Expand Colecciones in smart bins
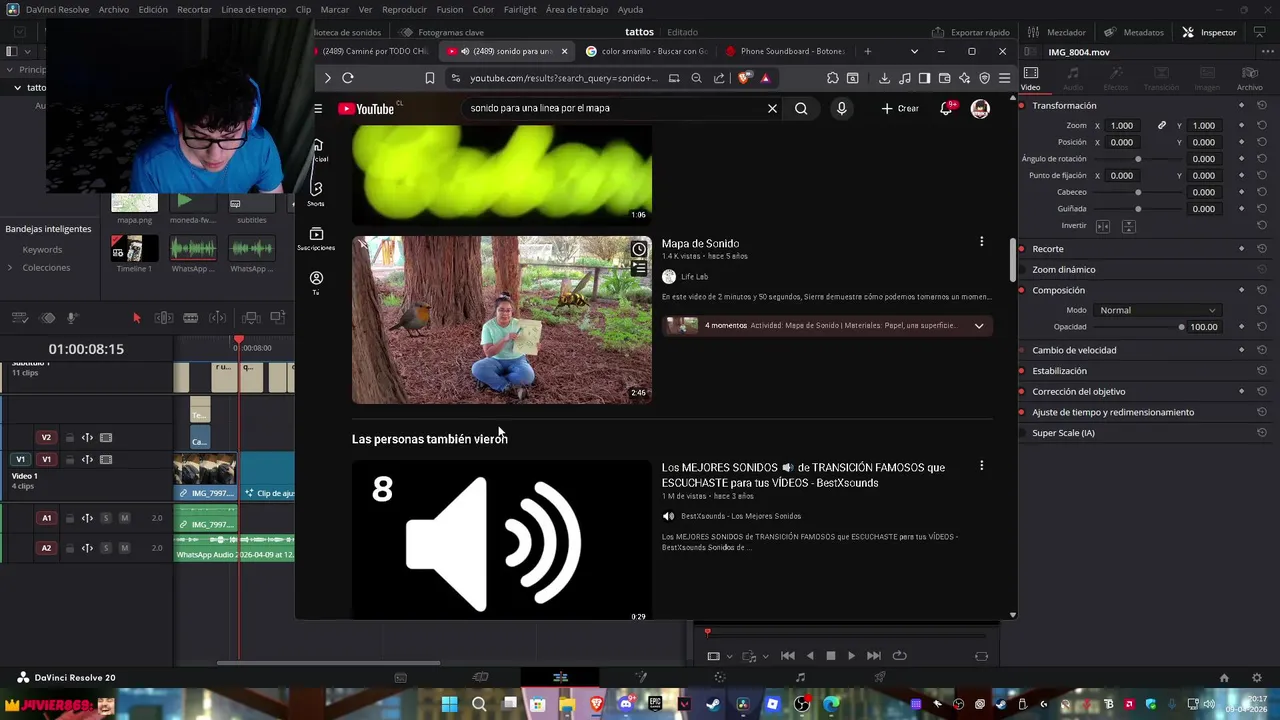The height and width of the screenshot is (720, 1280). (x=10, y=268)
